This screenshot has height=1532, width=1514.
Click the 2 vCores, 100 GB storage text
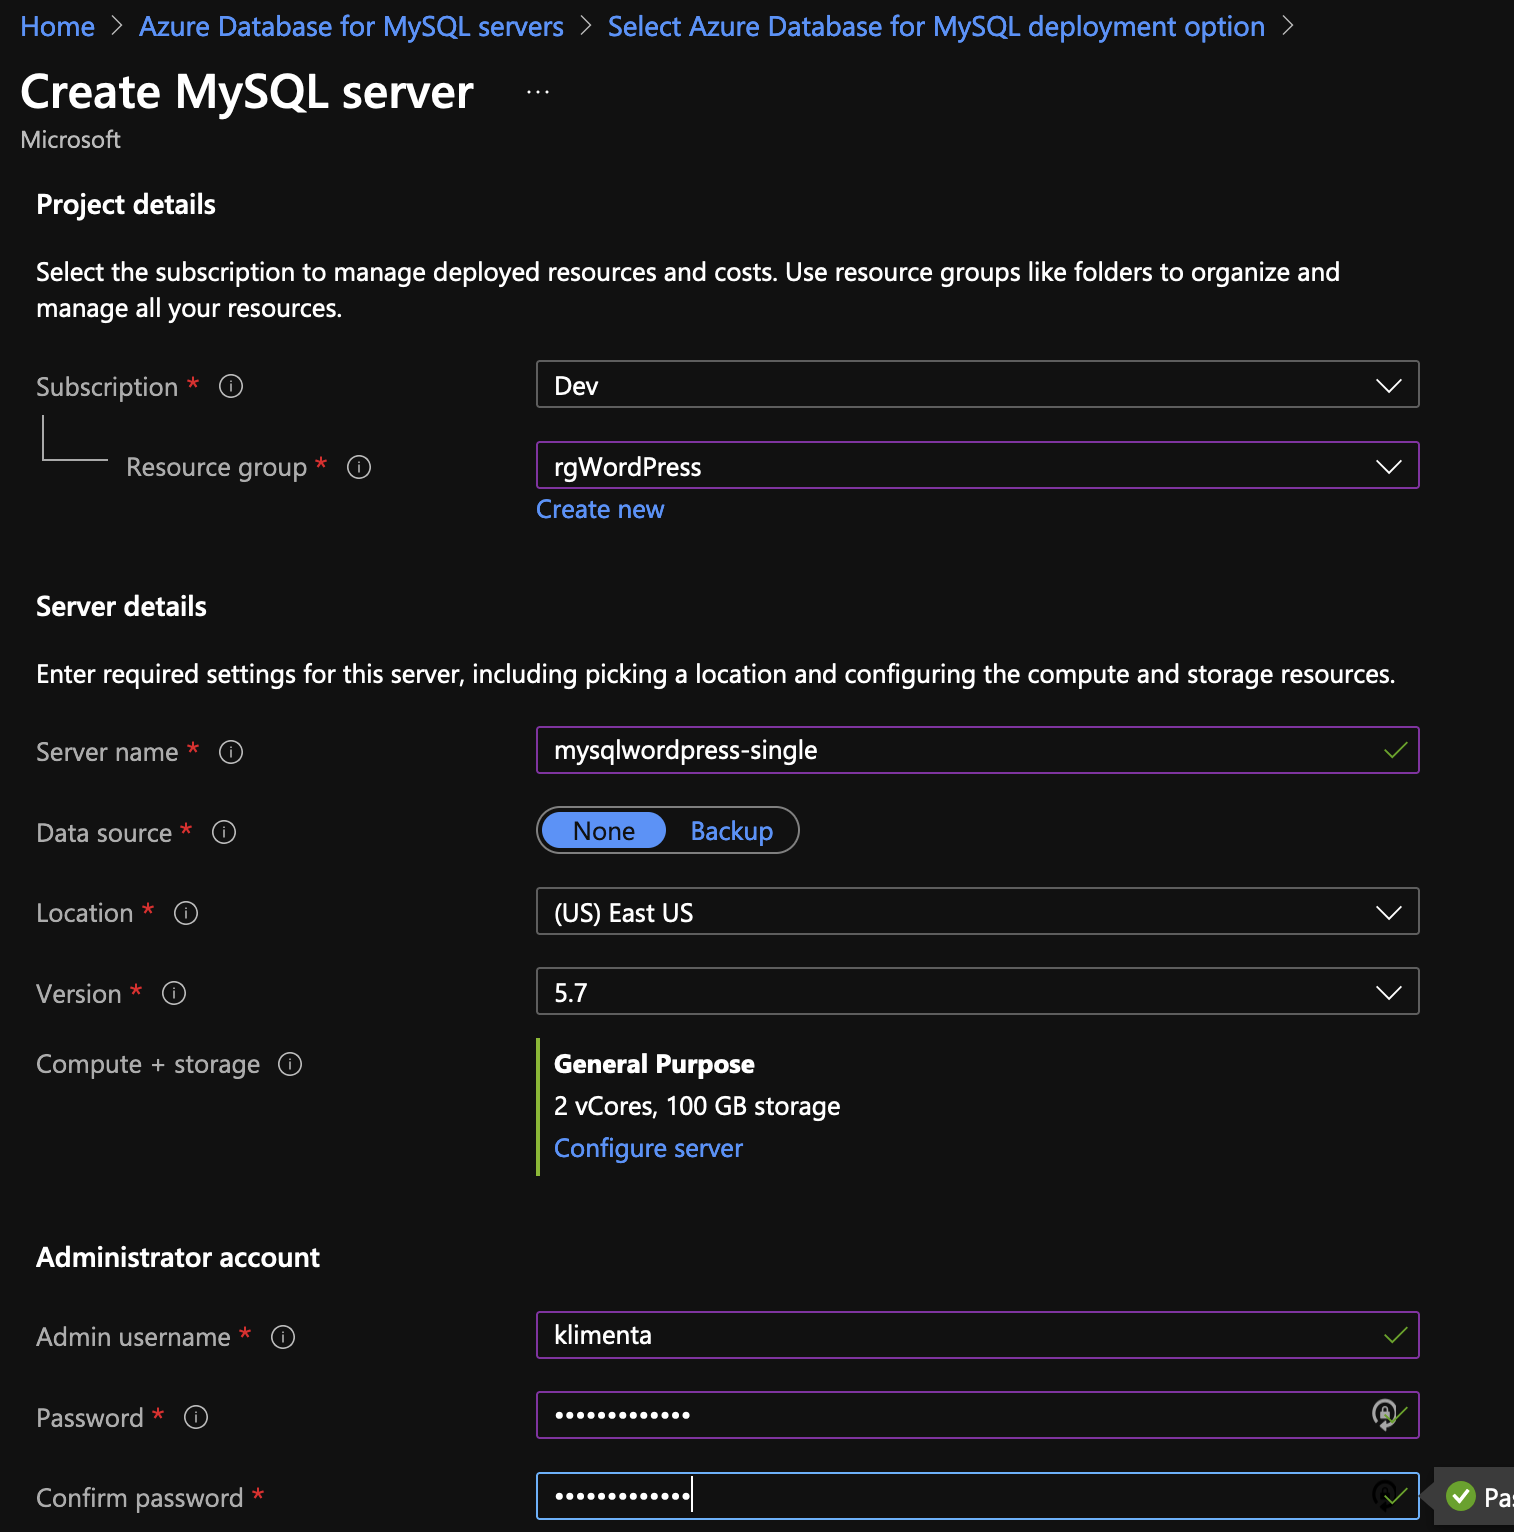(x=697, y=1106)
